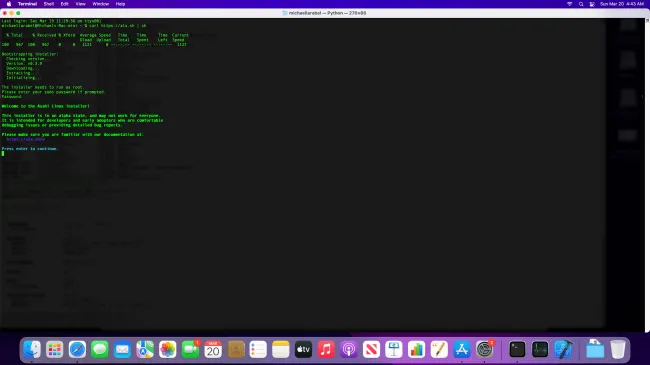Open System Preferences in dock
The width and height of the screenshot is (650, 365).
pyautogui.click(x=484, y=349)
